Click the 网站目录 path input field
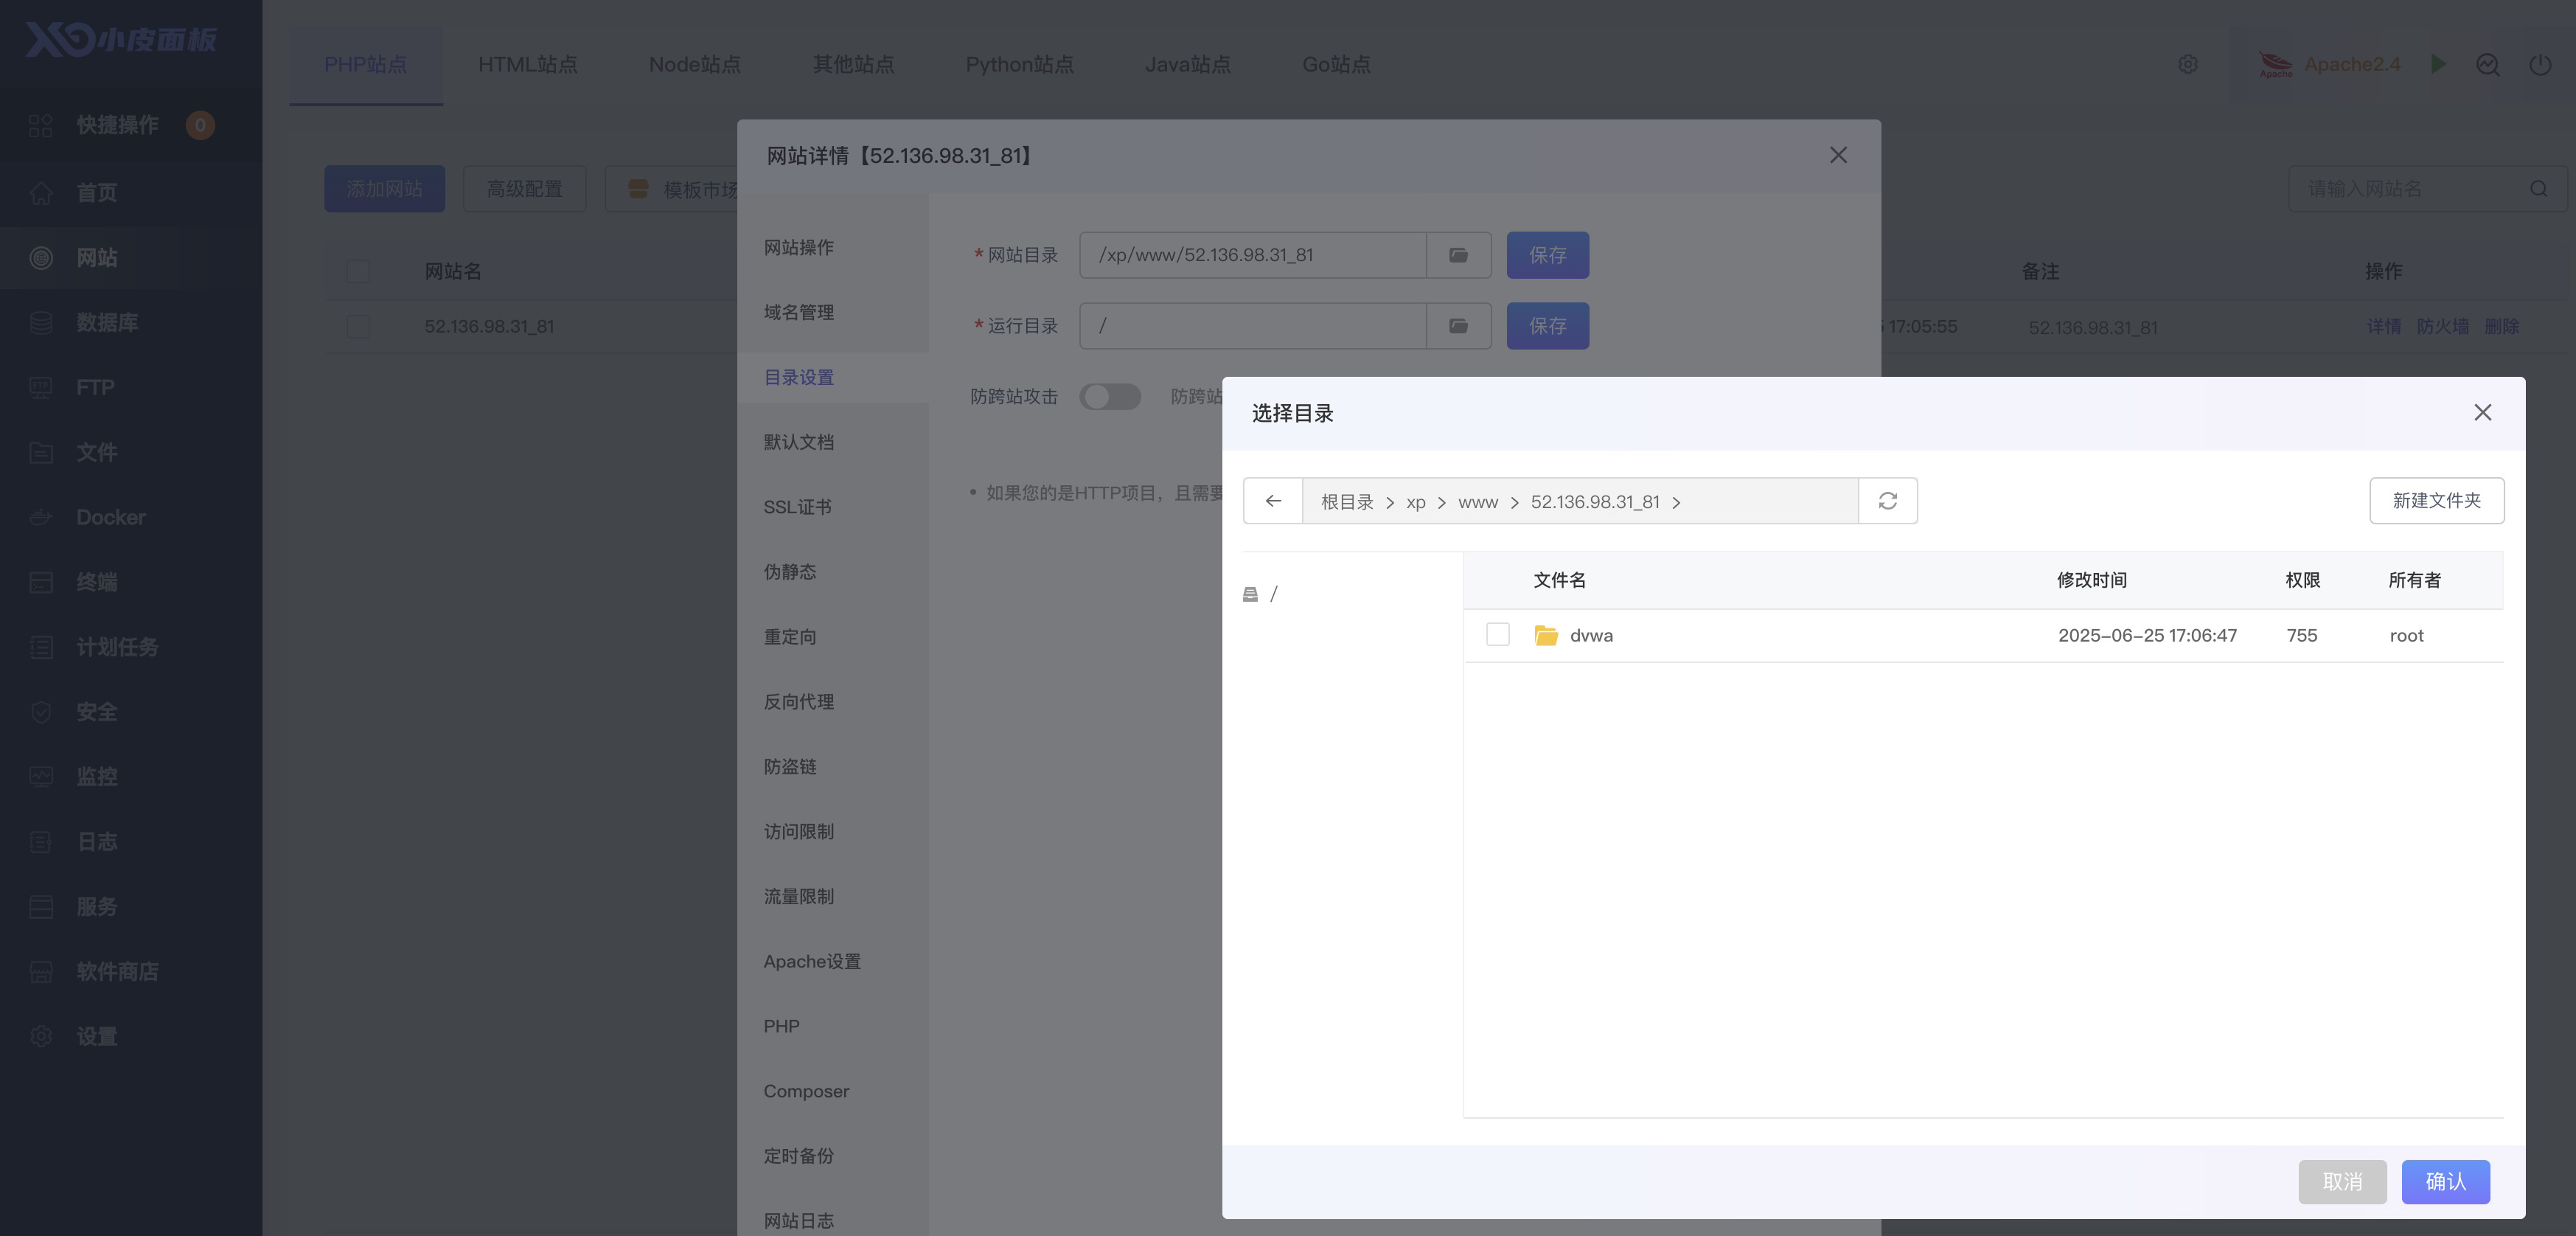Screen dimensions: 2576x1236 pyautogui.click(x=1252, y=255)
